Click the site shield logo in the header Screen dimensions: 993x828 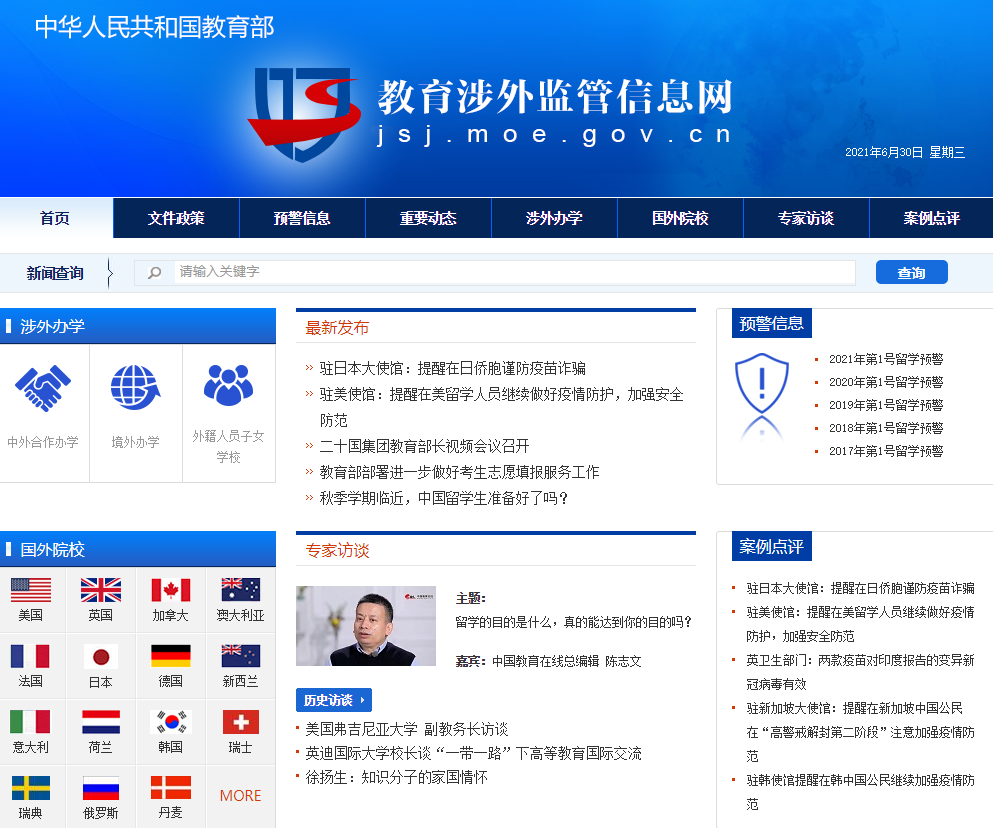pyautogui.click(x=304, y=114)
